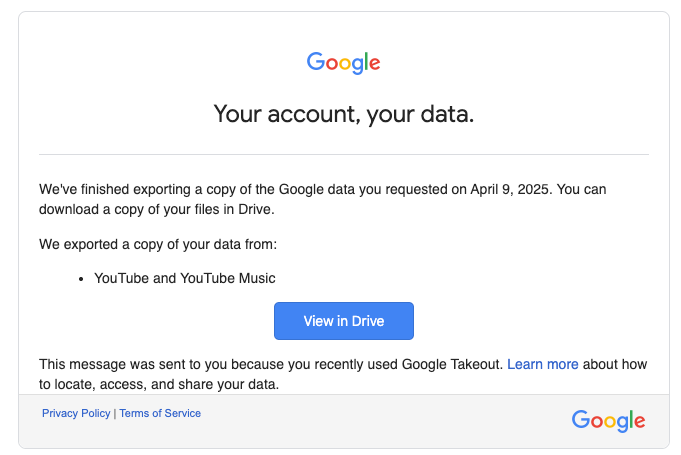Follow the Learn more link

coord(542,364)
